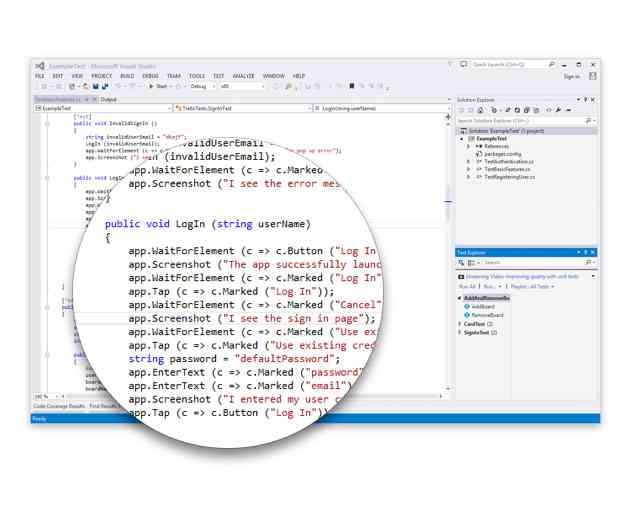Open the FILE menu
This screenshot has width=631, height=522.
coord(39,76)
